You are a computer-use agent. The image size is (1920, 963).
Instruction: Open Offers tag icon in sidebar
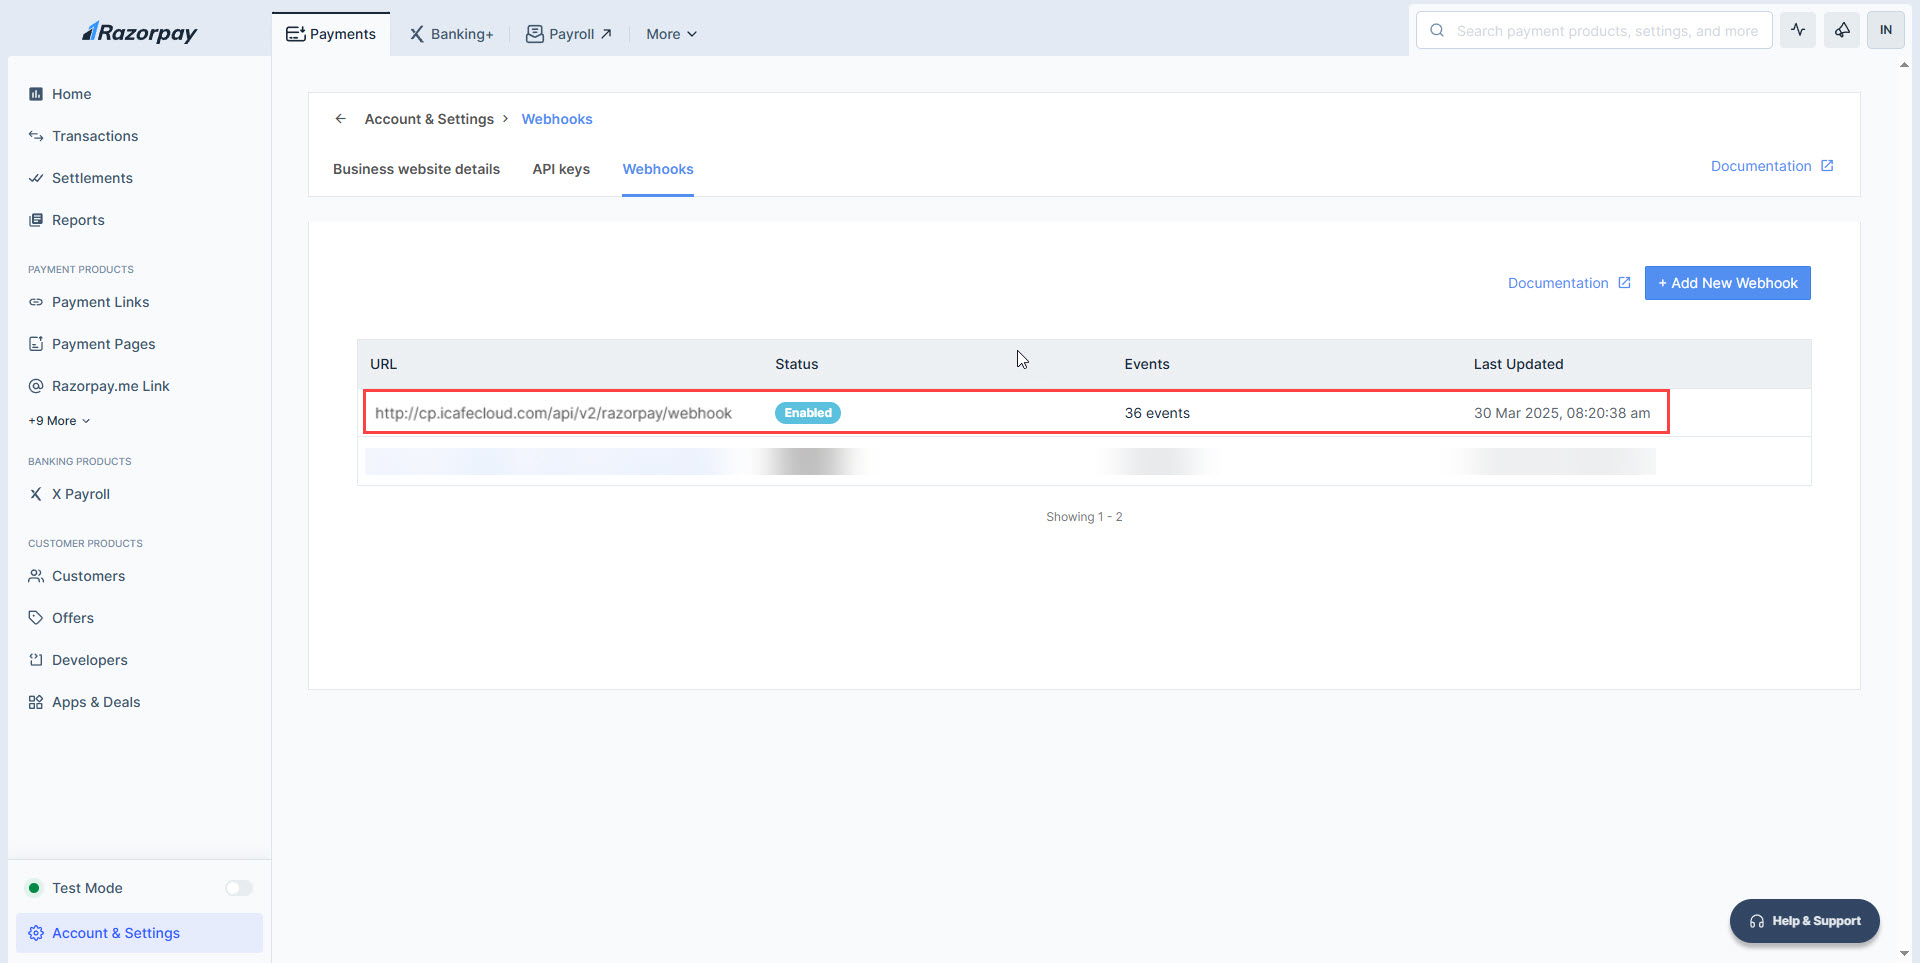[36, 618]
